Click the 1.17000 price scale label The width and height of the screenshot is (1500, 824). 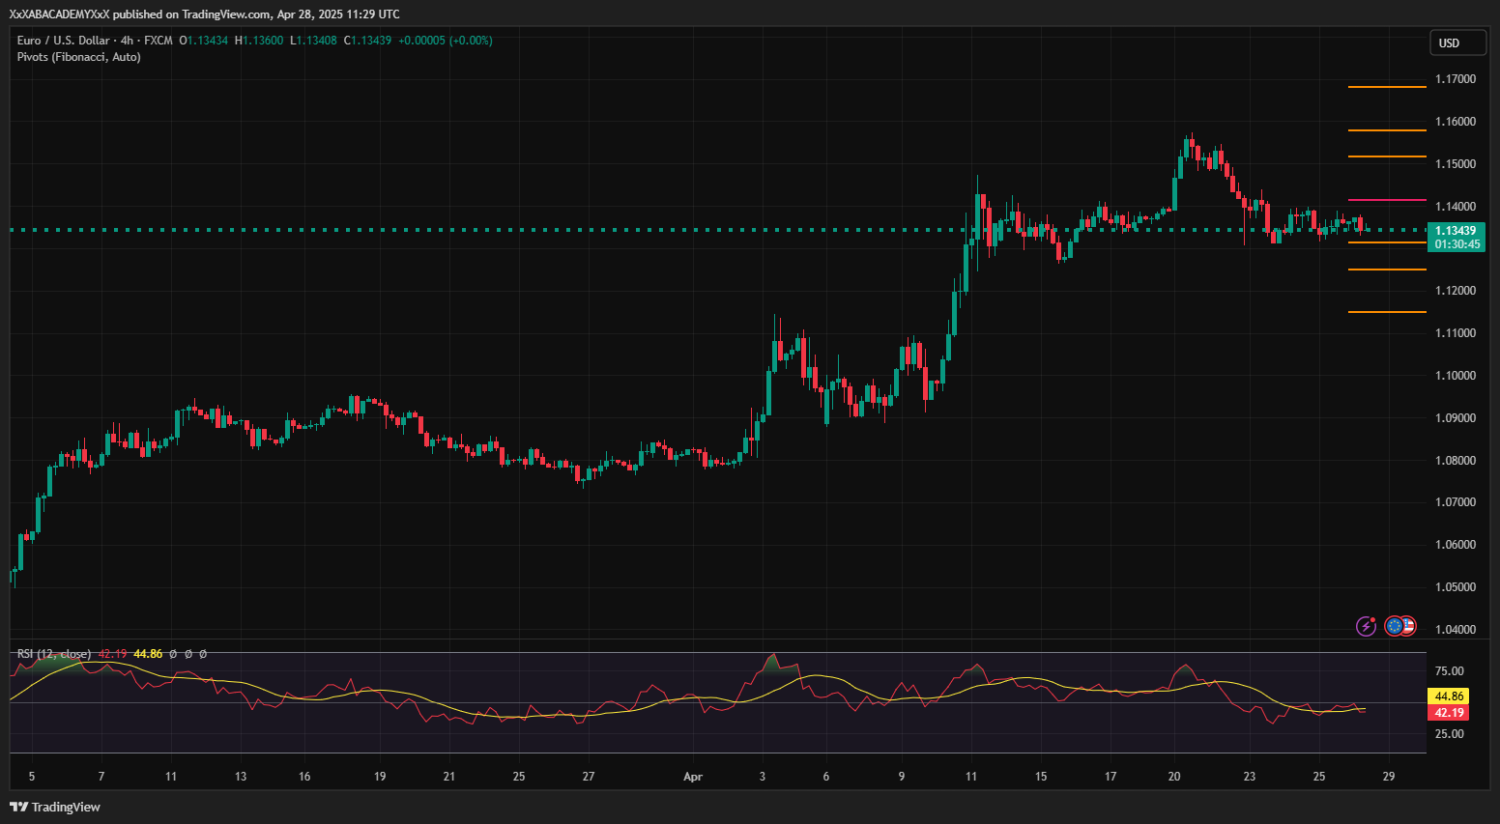pos(1455,79)
